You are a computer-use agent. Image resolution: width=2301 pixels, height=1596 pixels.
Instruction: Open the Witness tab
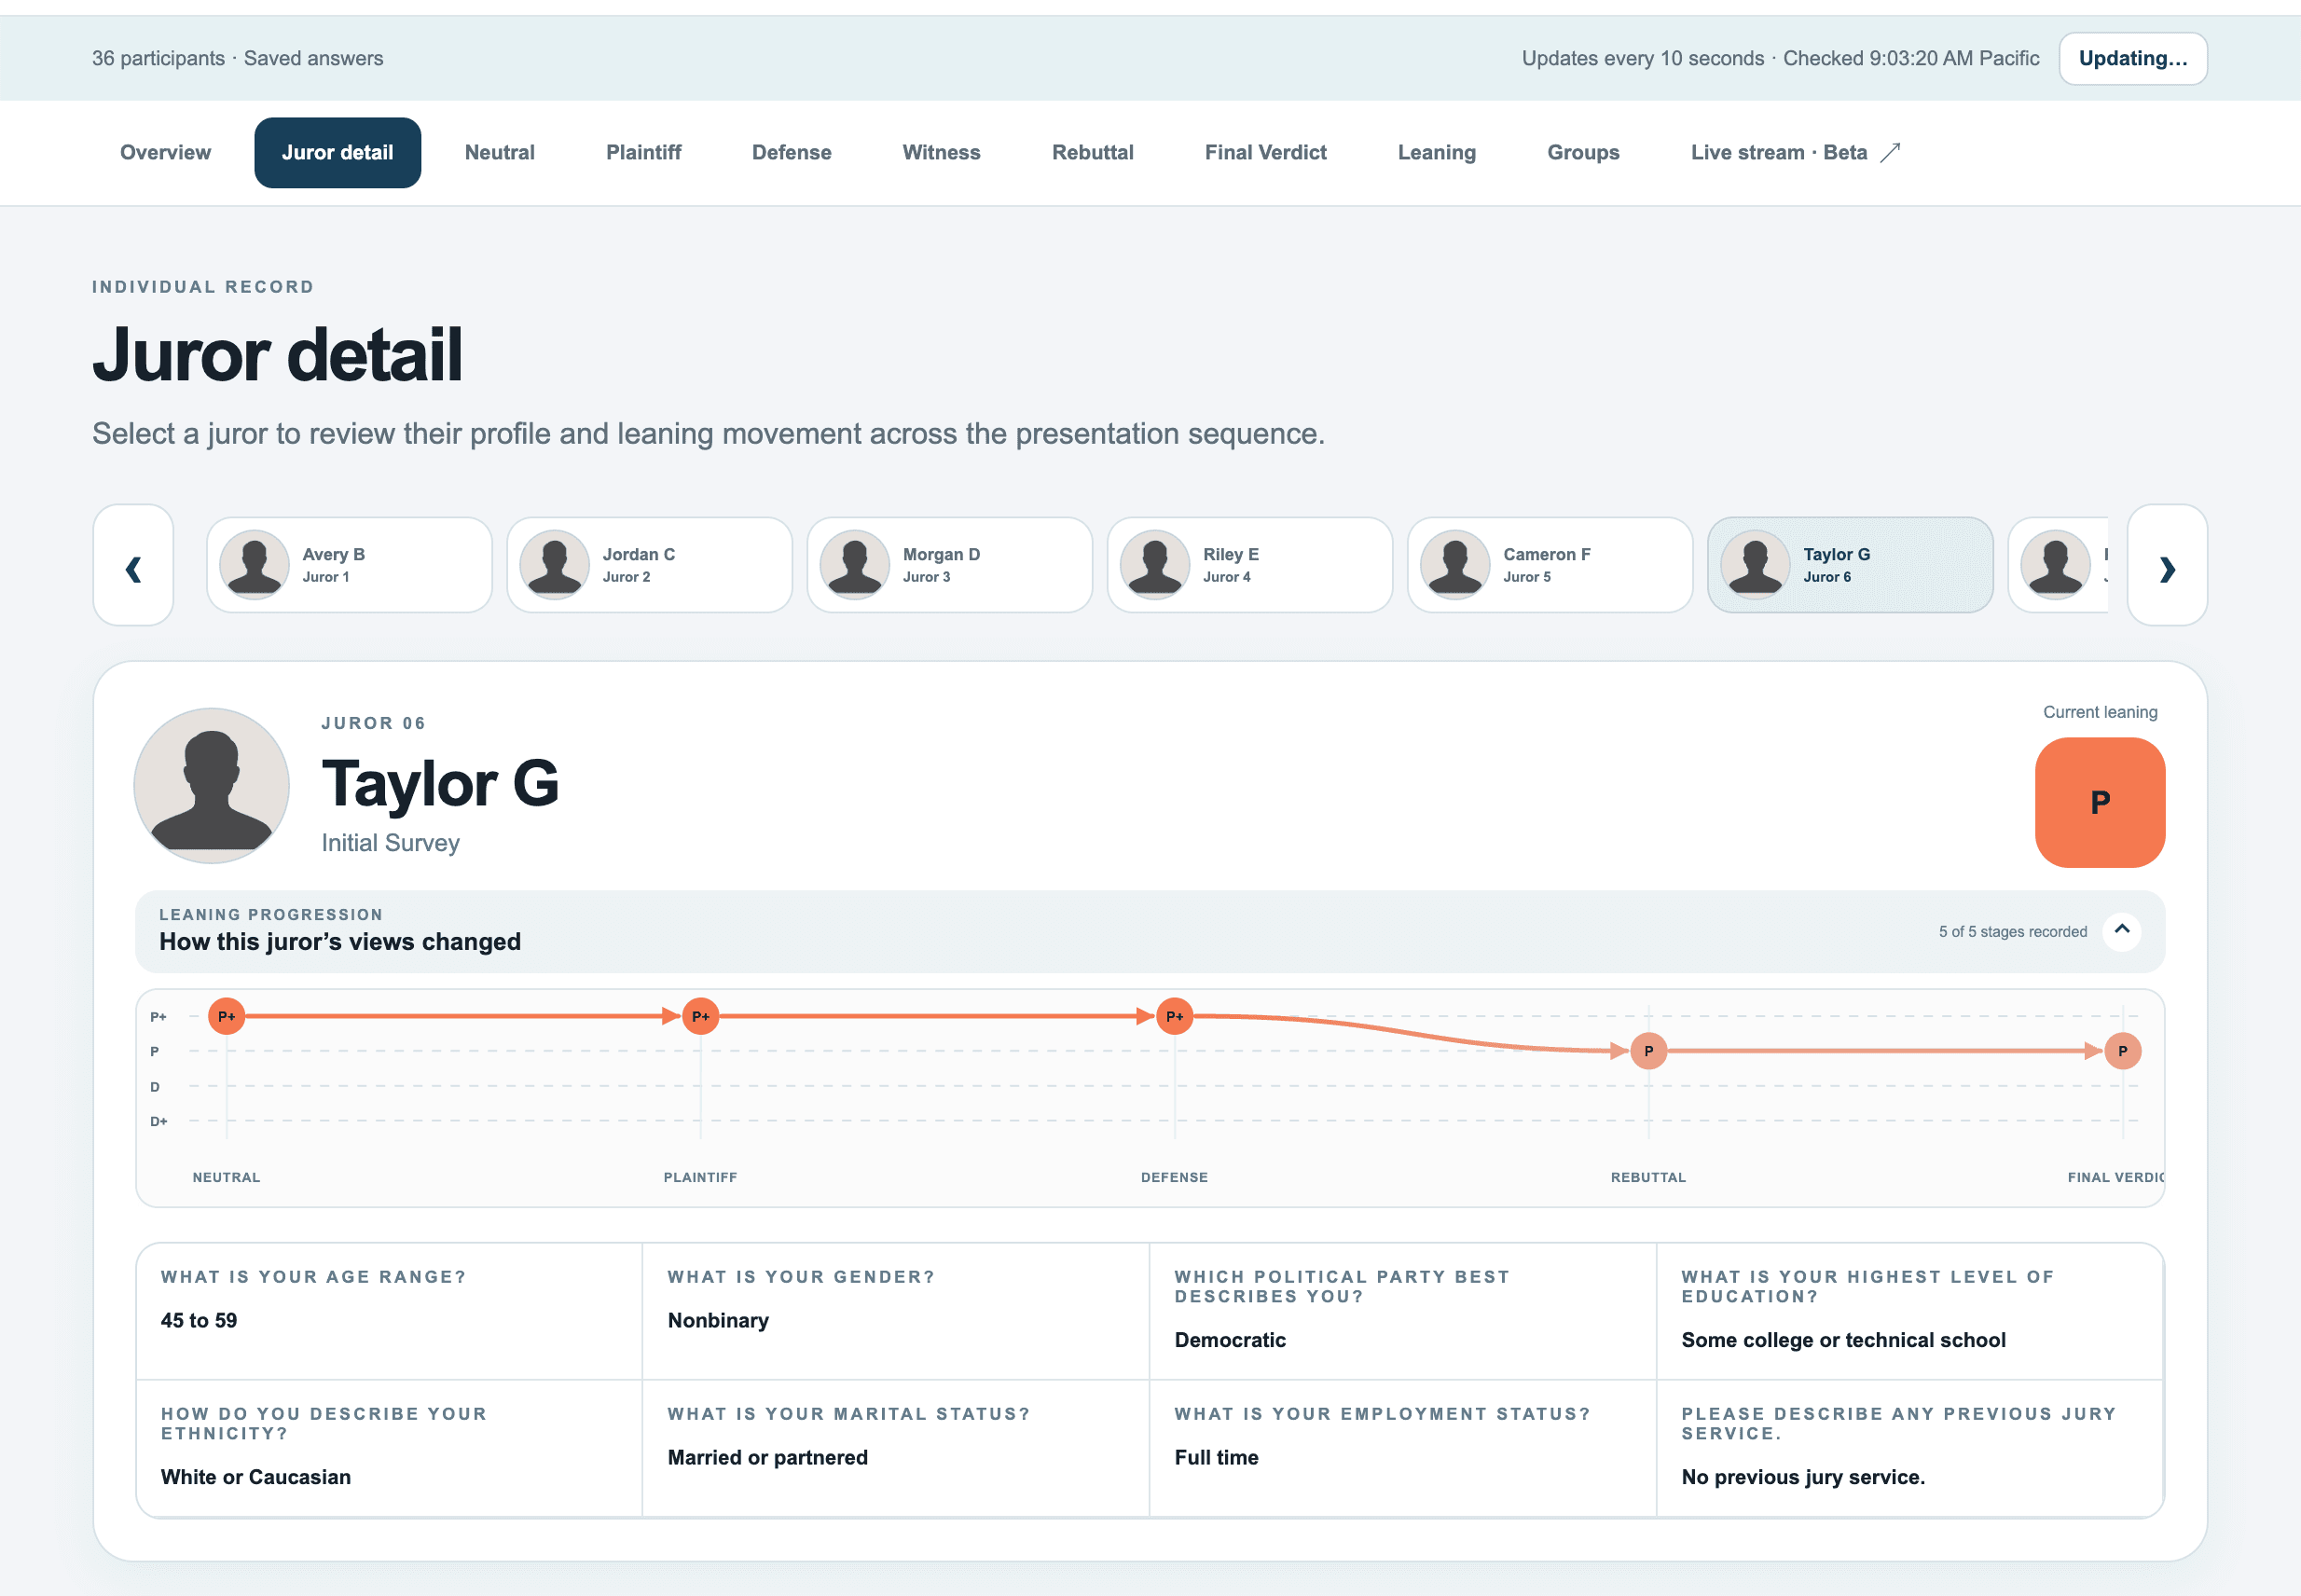tap(941, 152)
